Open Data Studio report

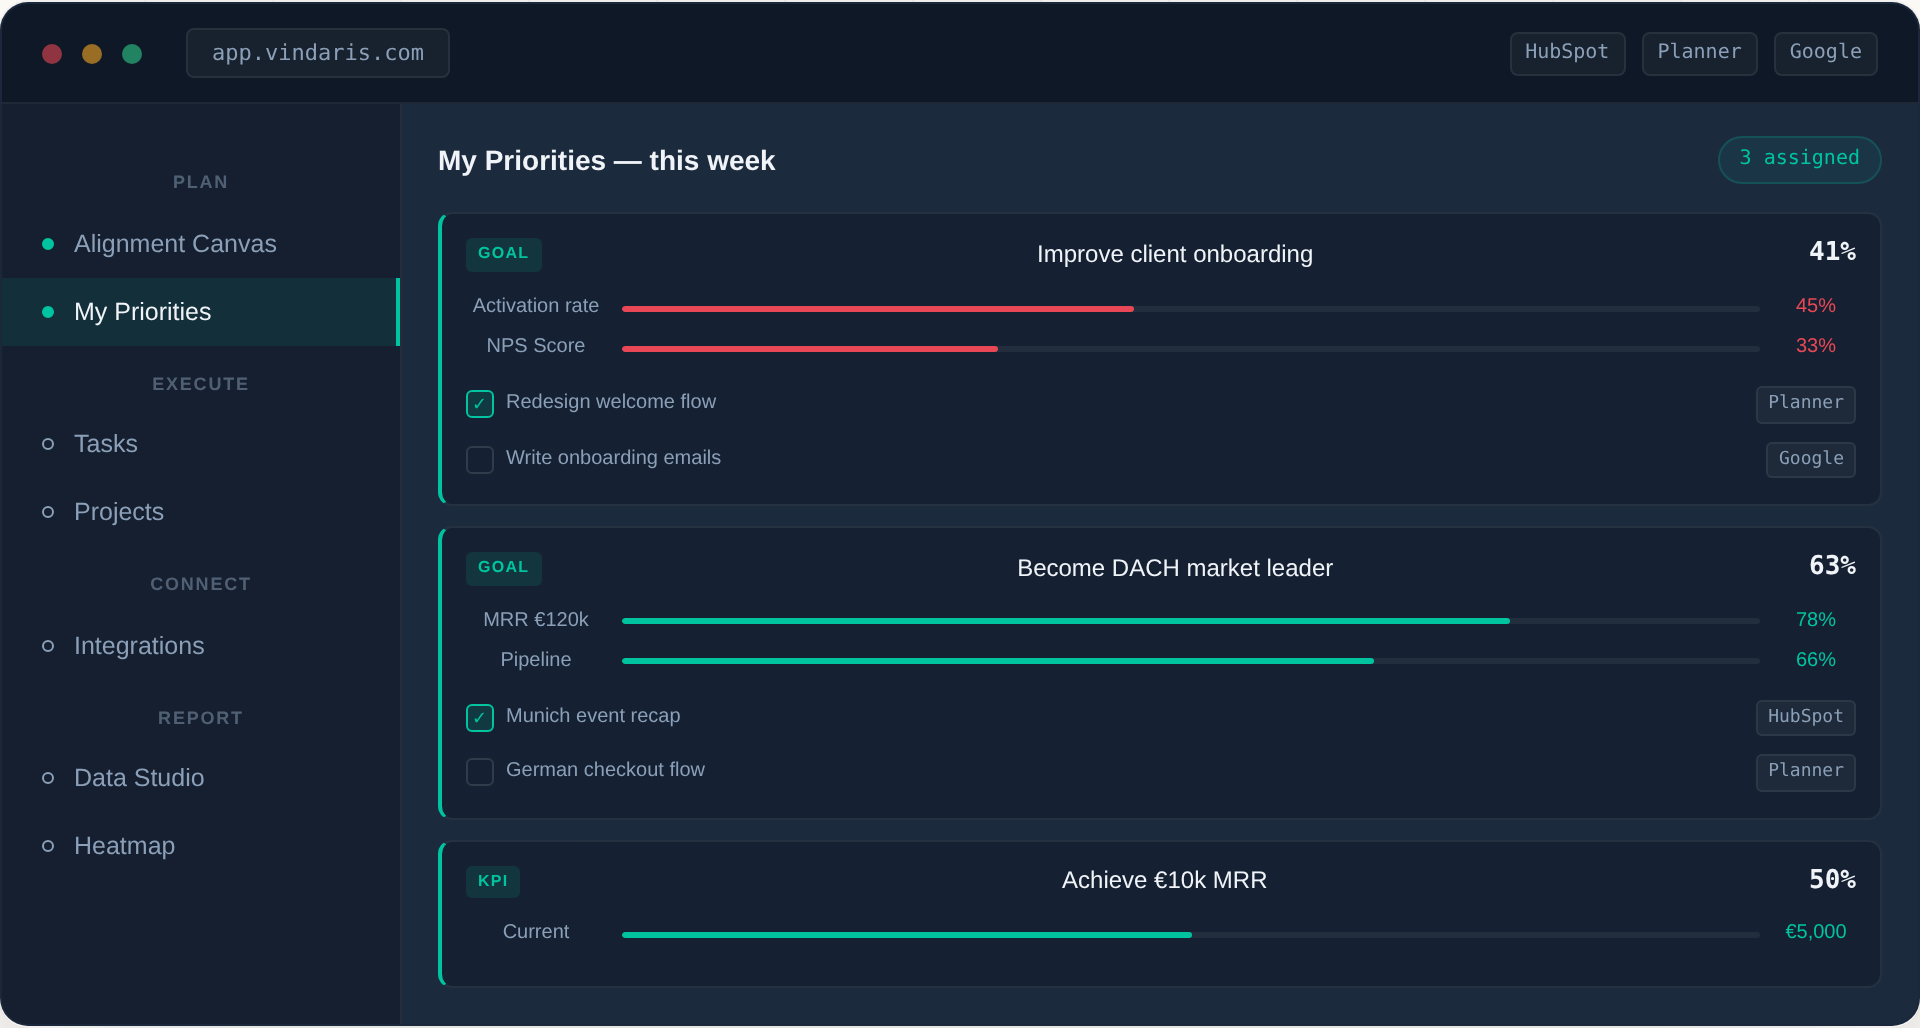coord(200,778)
